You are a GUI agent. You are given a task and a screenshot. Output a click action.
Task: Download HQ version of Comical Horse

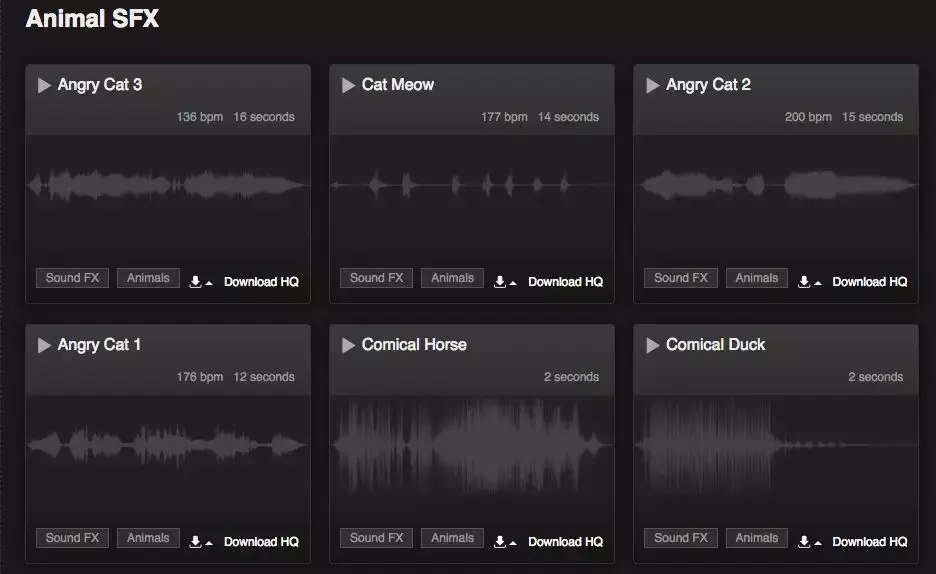pos(566,542)
